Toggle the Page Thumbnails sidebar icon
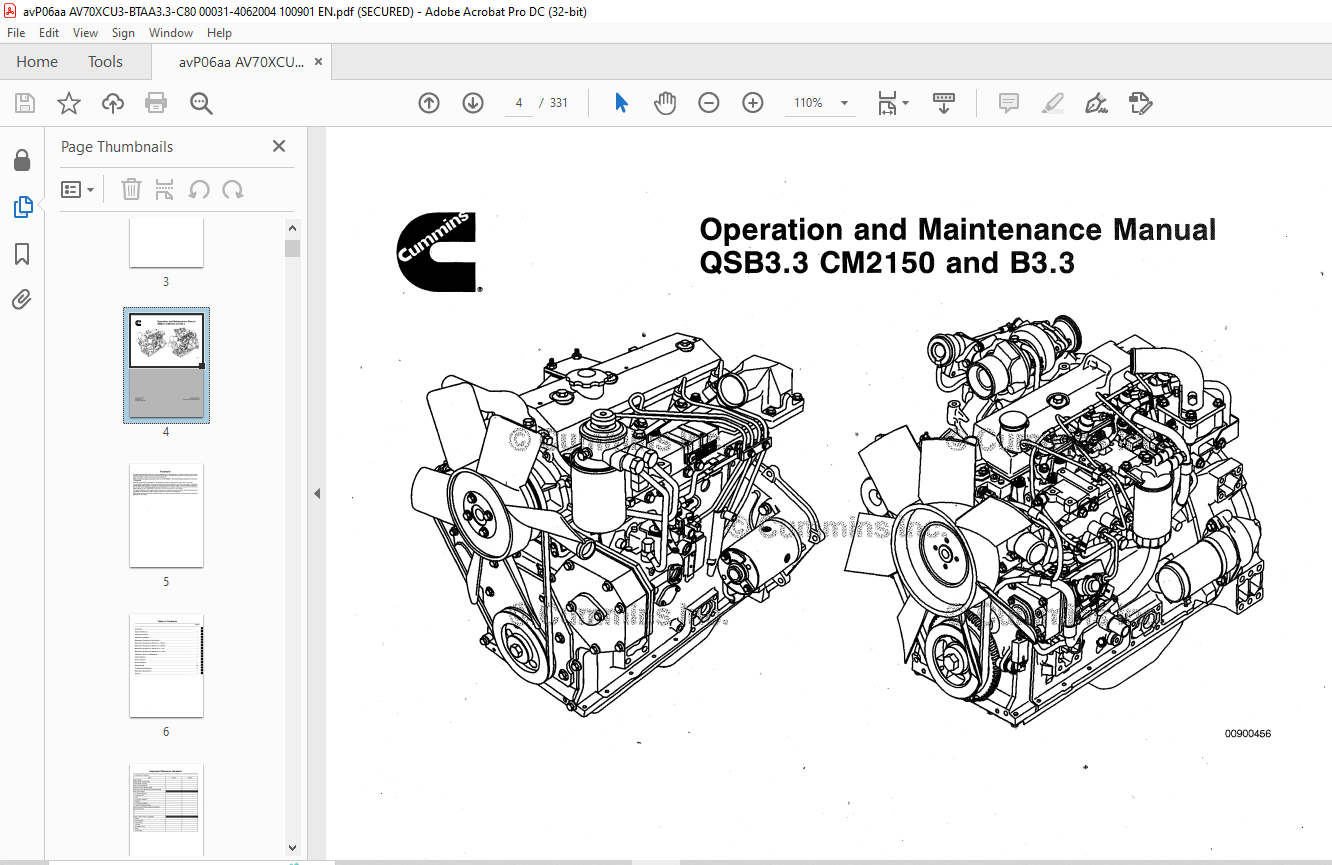 click(22, 207)
